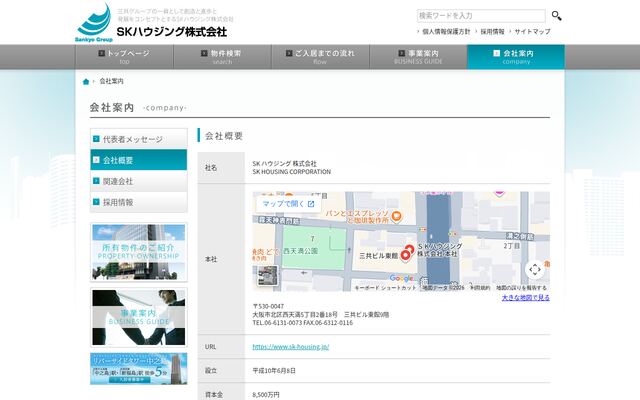Open the riverside tower banner
The image size is (640, 400).
pos(139,369)
